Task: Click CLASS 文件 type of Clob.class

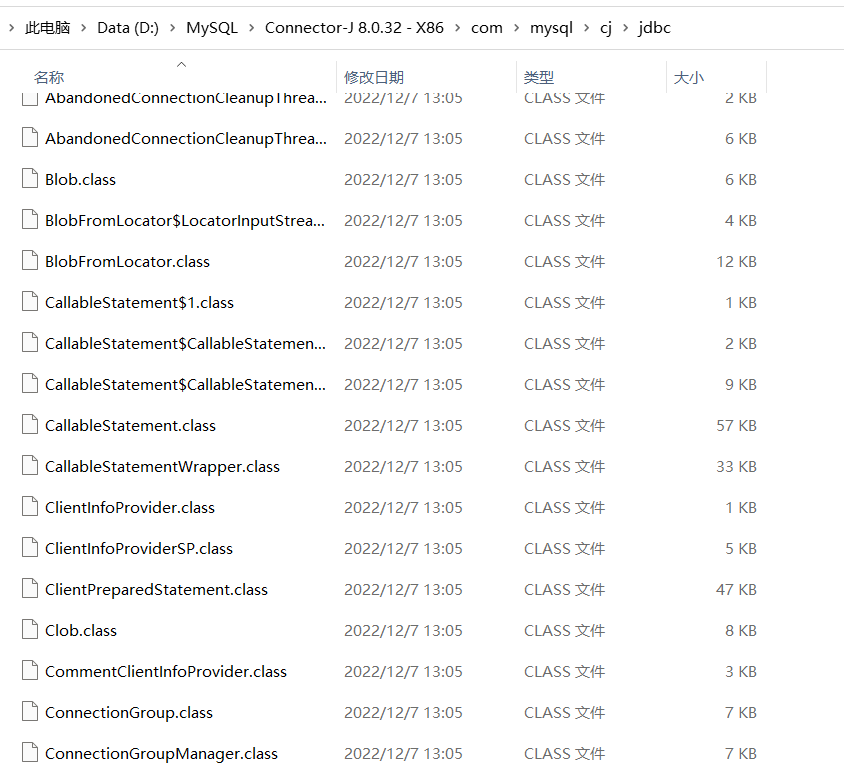Action: click(x=565, y=630)
